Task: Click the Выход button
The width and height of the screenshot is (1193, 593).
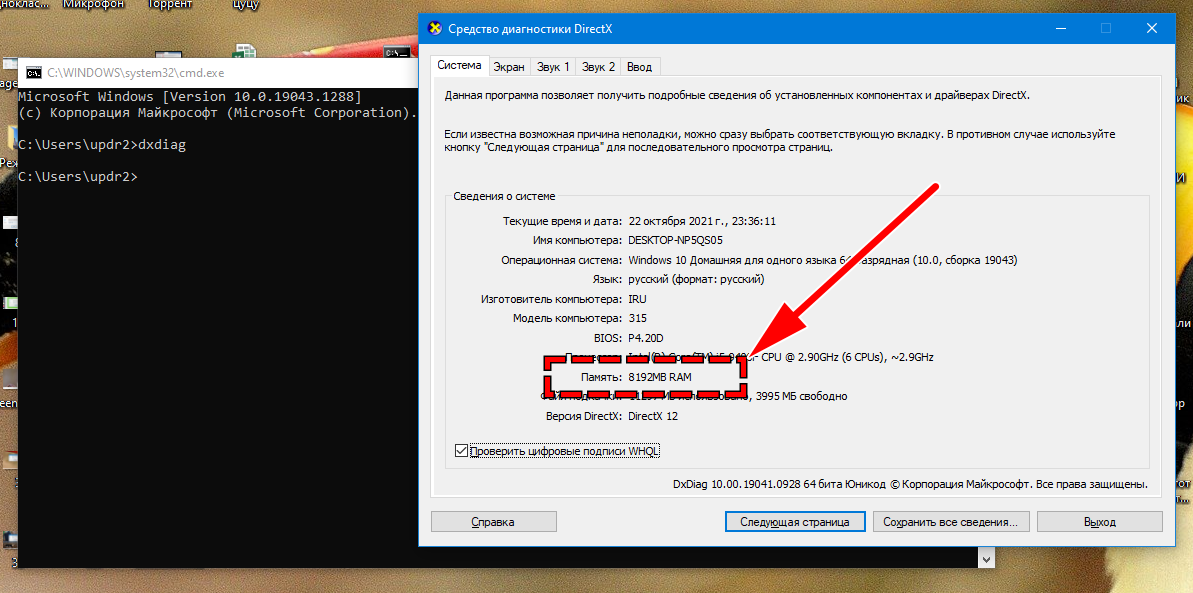Action: tap(1099, 521)
